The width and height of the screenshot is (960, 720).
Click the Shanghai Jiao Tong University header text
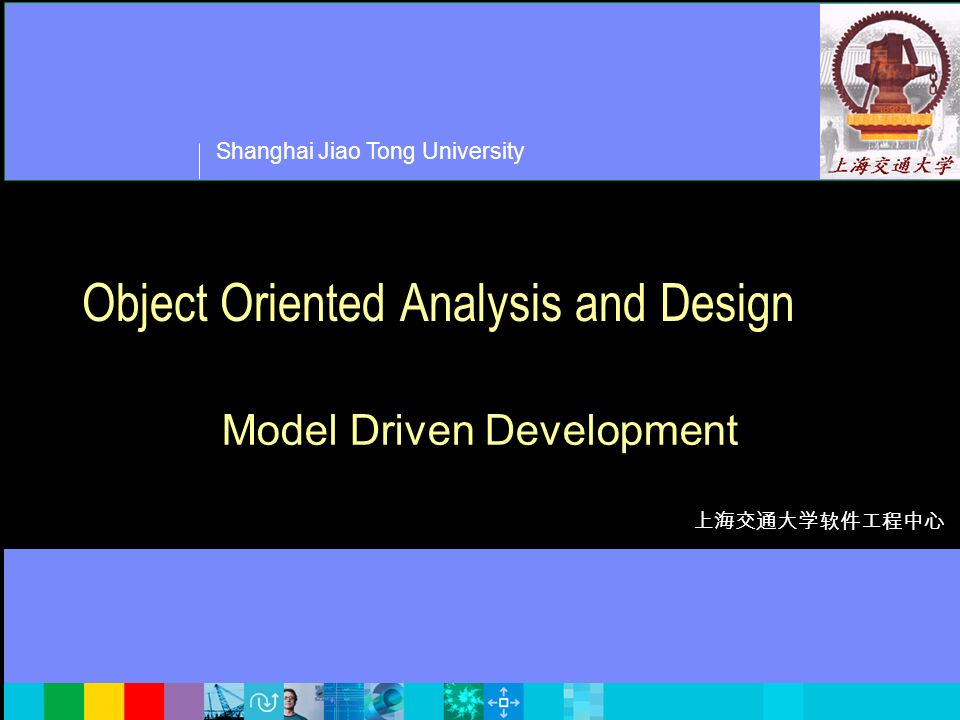pos(370,152)
